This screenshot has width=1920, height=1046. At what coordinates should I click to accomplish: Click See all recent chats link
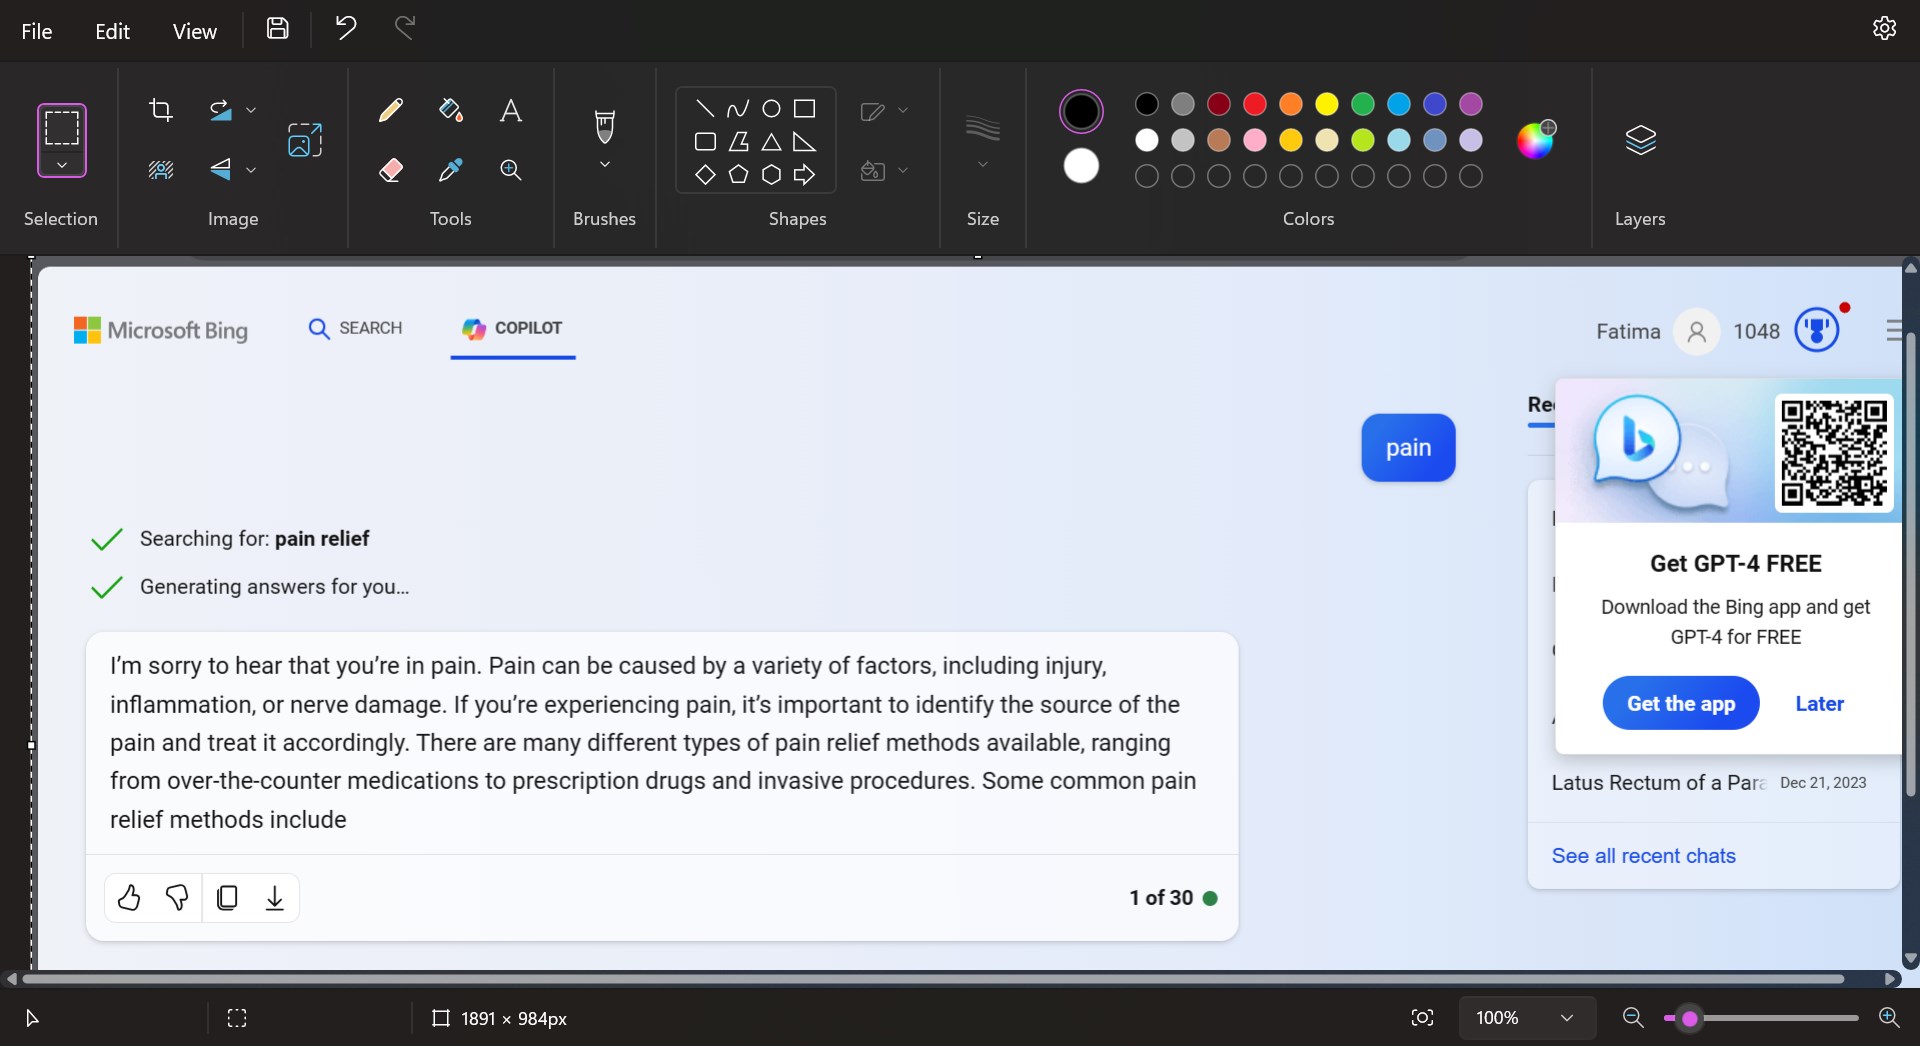(x=1643, y=856)
